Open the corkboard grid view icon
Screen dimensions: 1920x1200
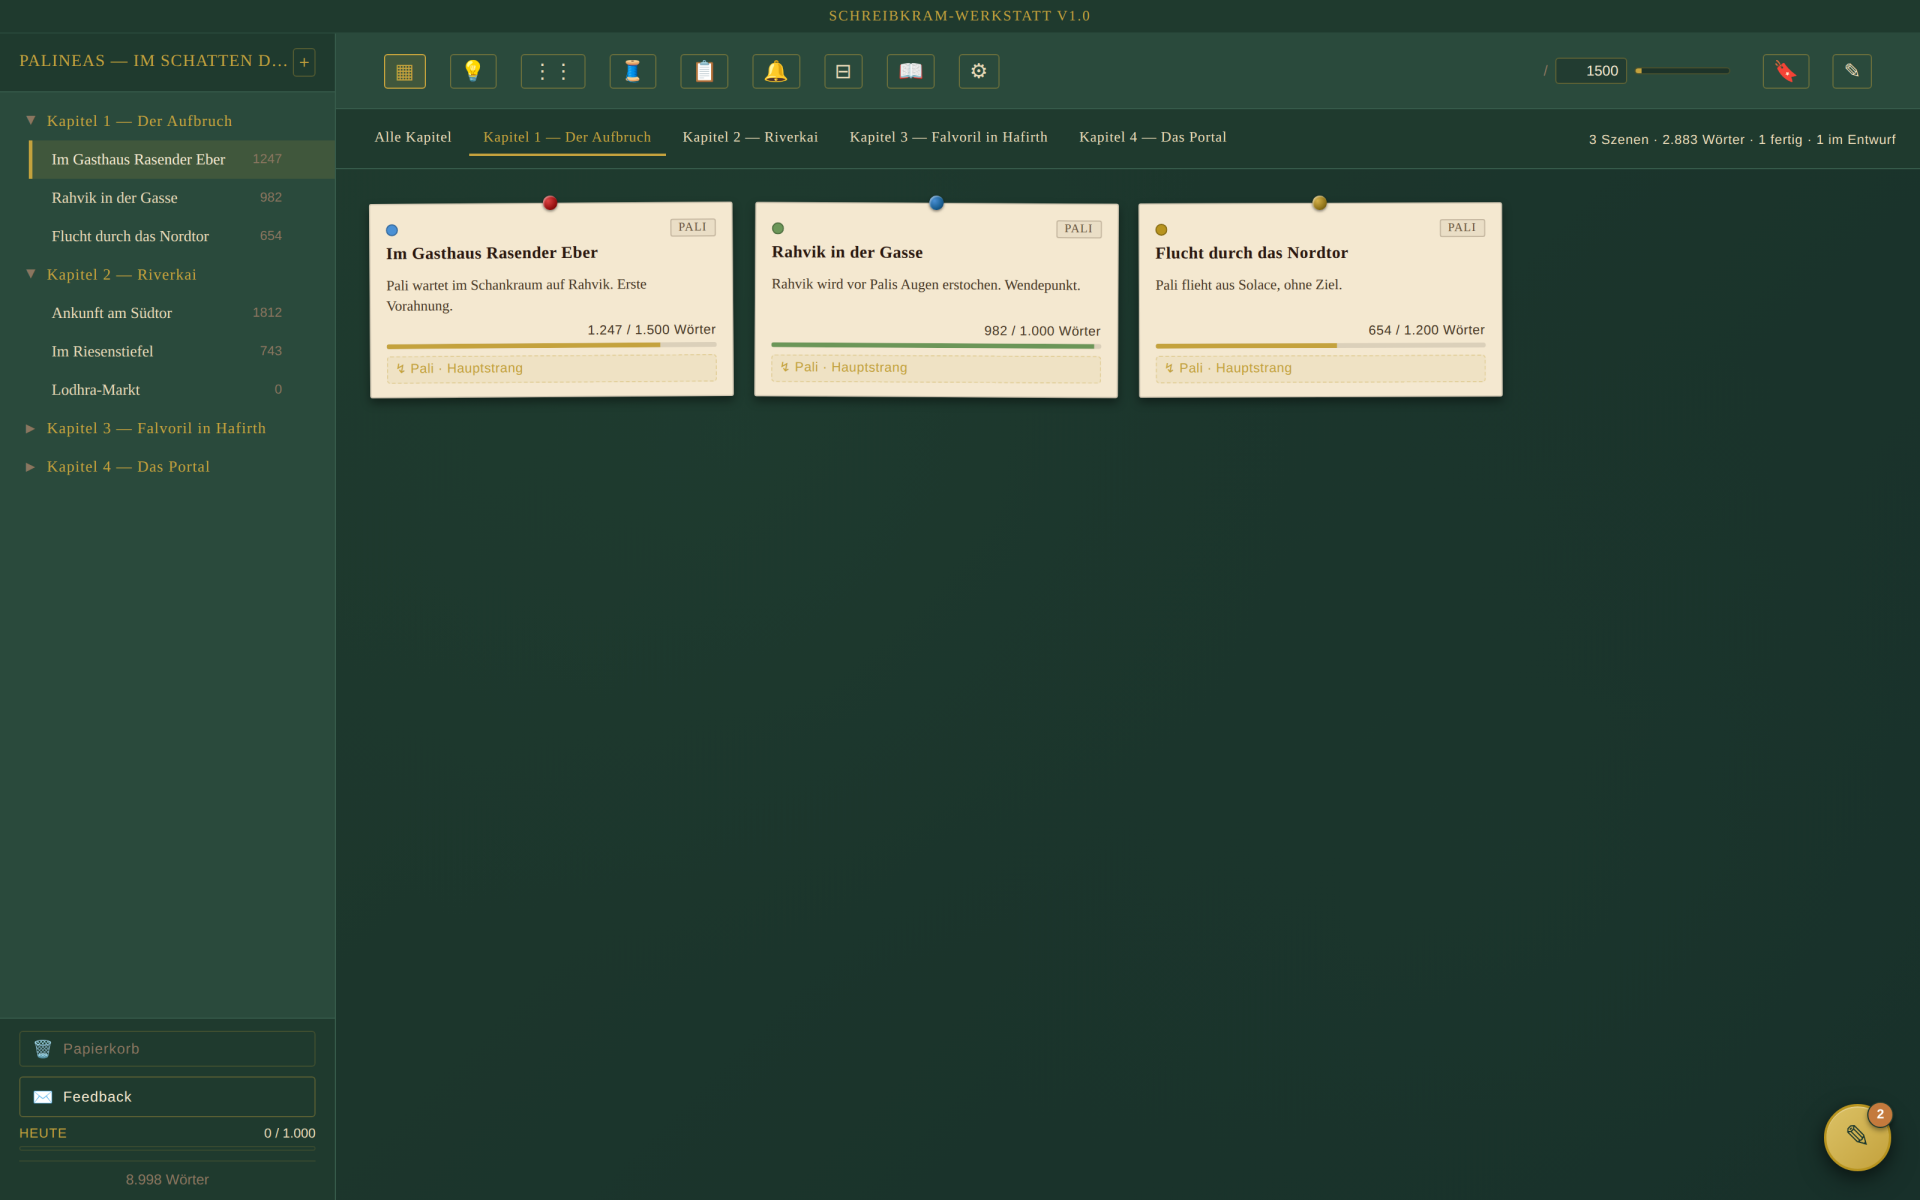click(x=404, y=71)
